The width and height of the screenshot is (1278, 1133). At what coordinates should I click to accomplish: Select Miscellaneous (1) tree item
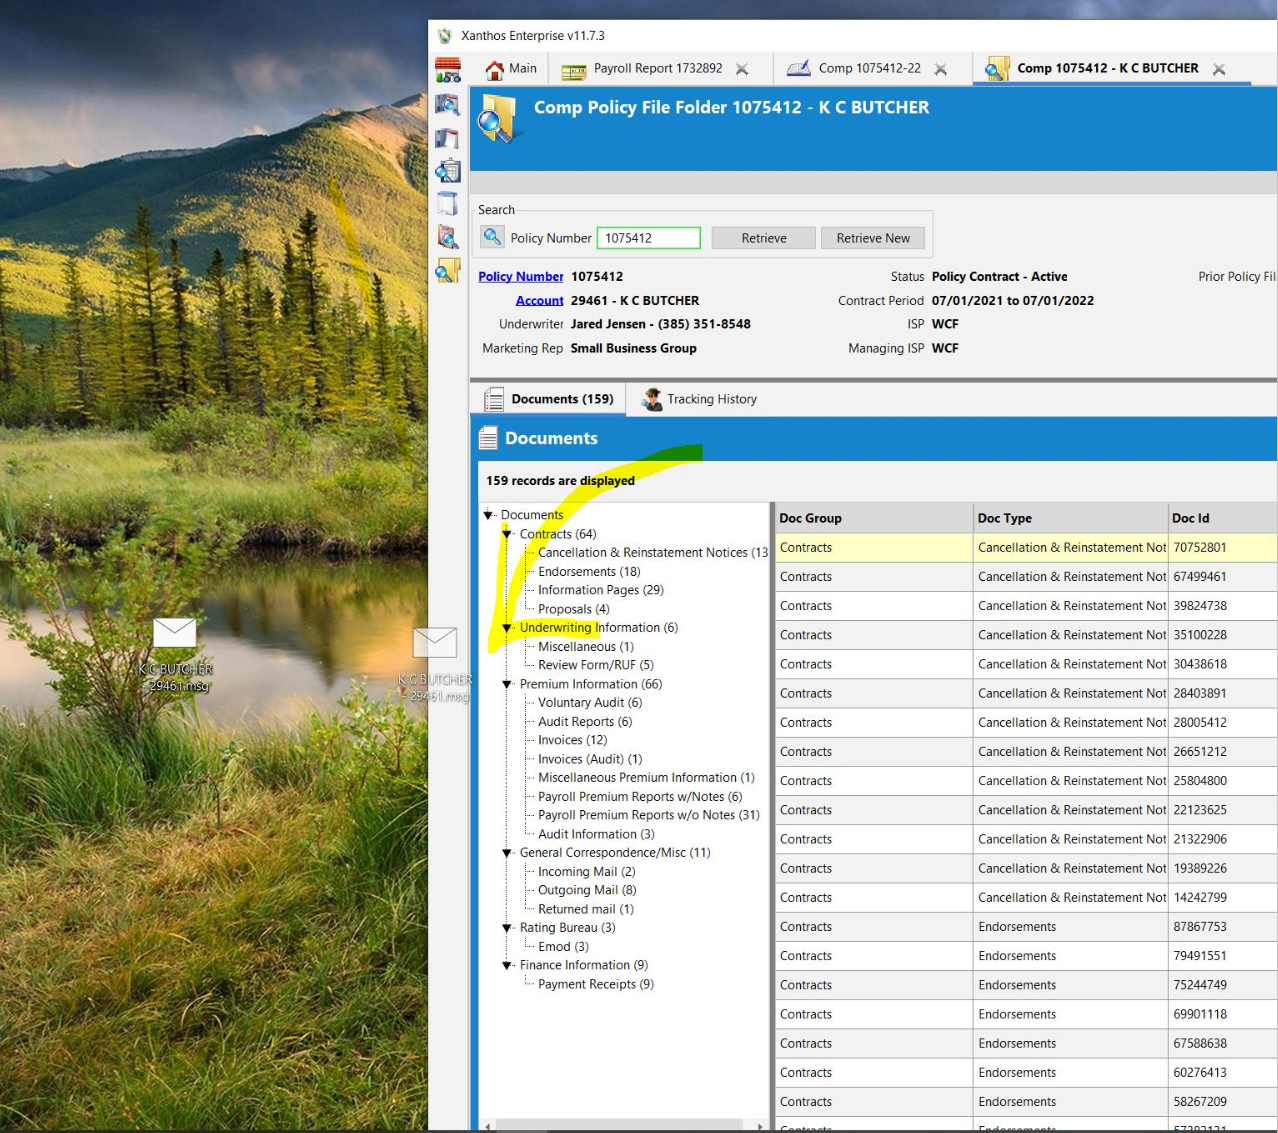pyautogui.click(x=586, y=647)
